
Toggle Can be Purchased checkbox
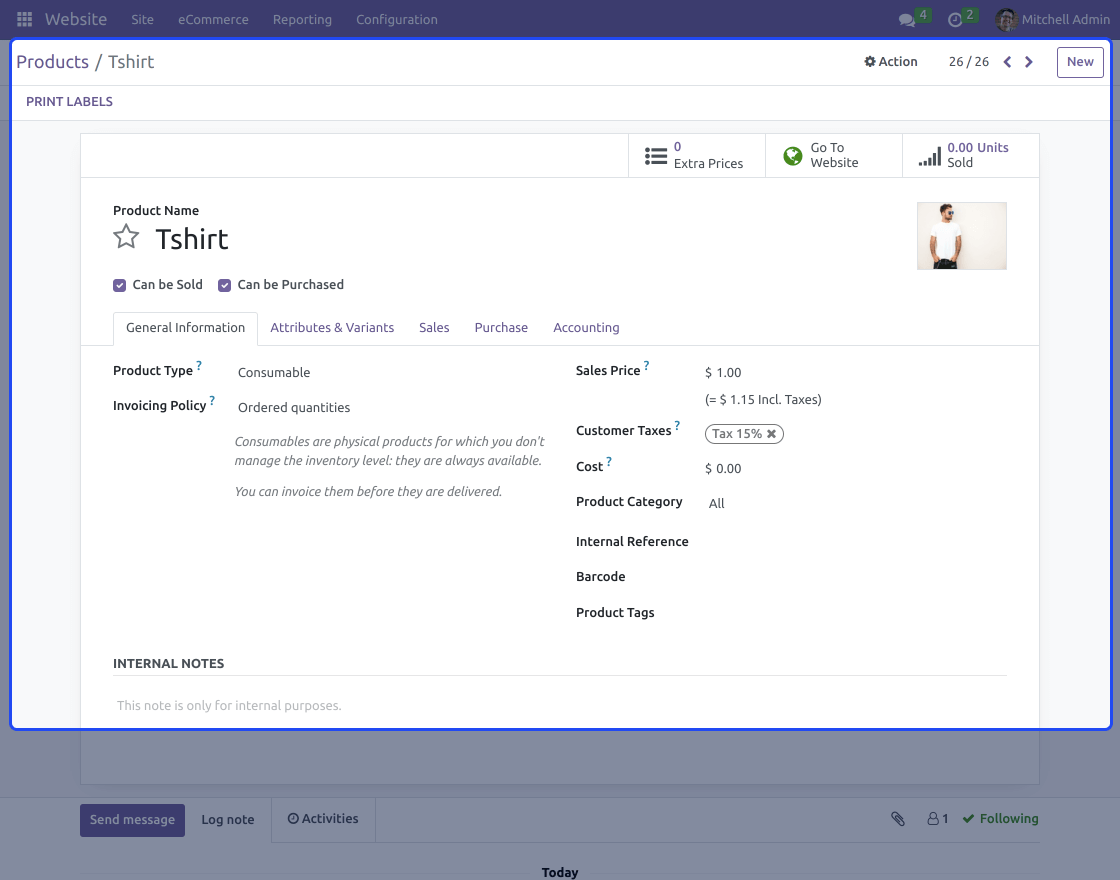(x=224, y=285)
